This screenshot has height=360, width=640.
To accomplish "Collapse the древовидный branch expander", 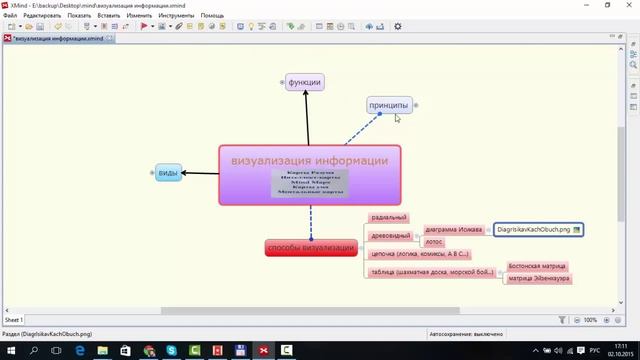I will click(x=417, y=236).
